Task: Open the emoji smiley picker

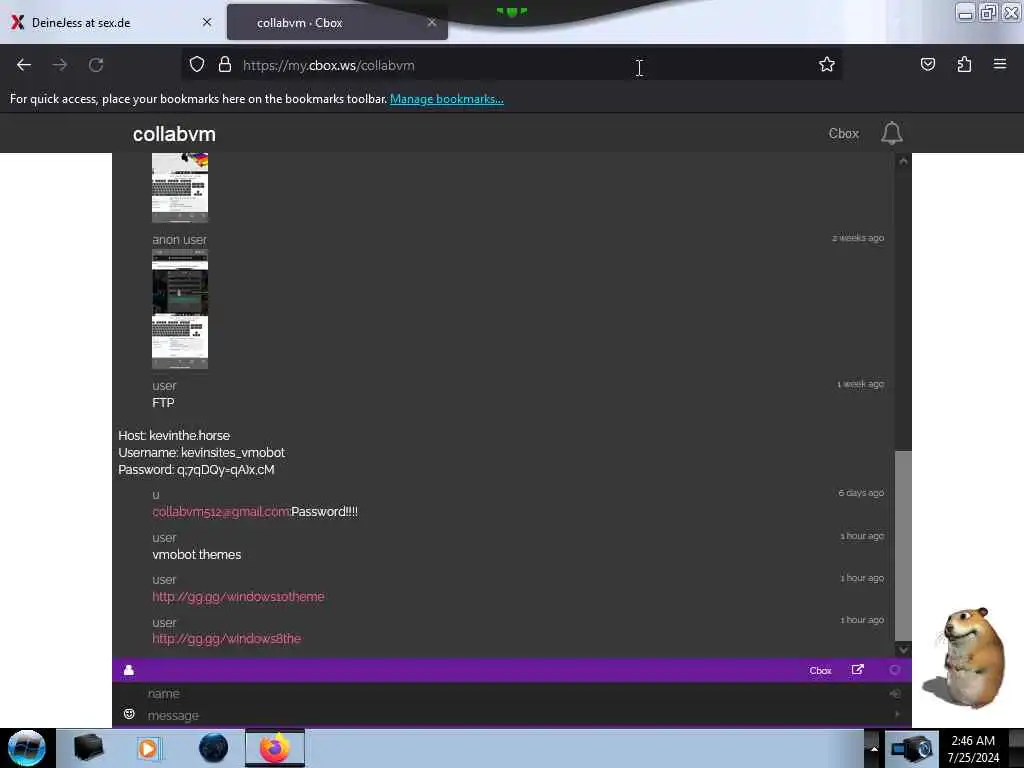Action: [x=129, y=714]
